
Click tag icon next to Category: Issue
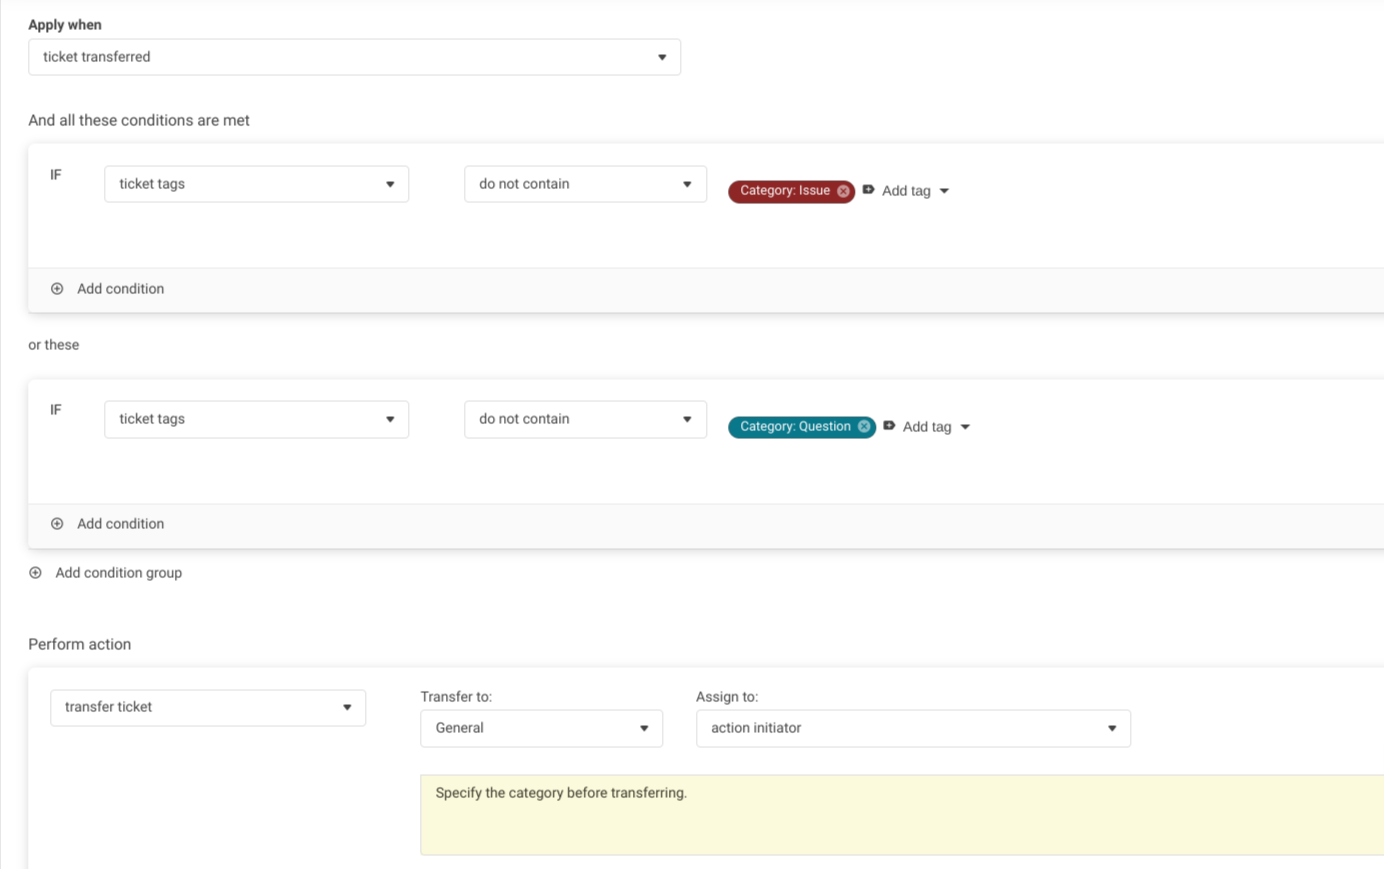868,190
